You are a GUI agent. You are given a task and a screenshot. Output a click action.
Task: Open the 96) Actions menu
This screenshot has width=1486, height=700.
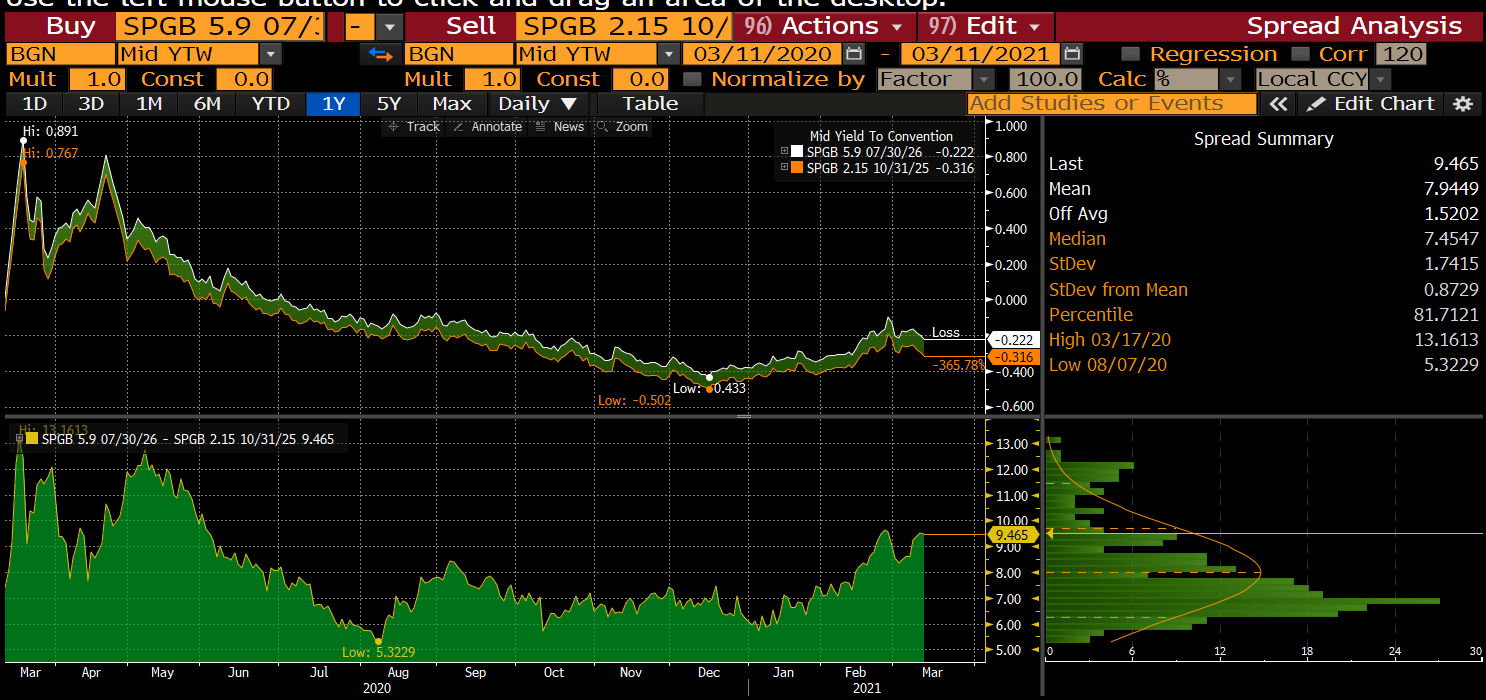[x=823, y=27]
